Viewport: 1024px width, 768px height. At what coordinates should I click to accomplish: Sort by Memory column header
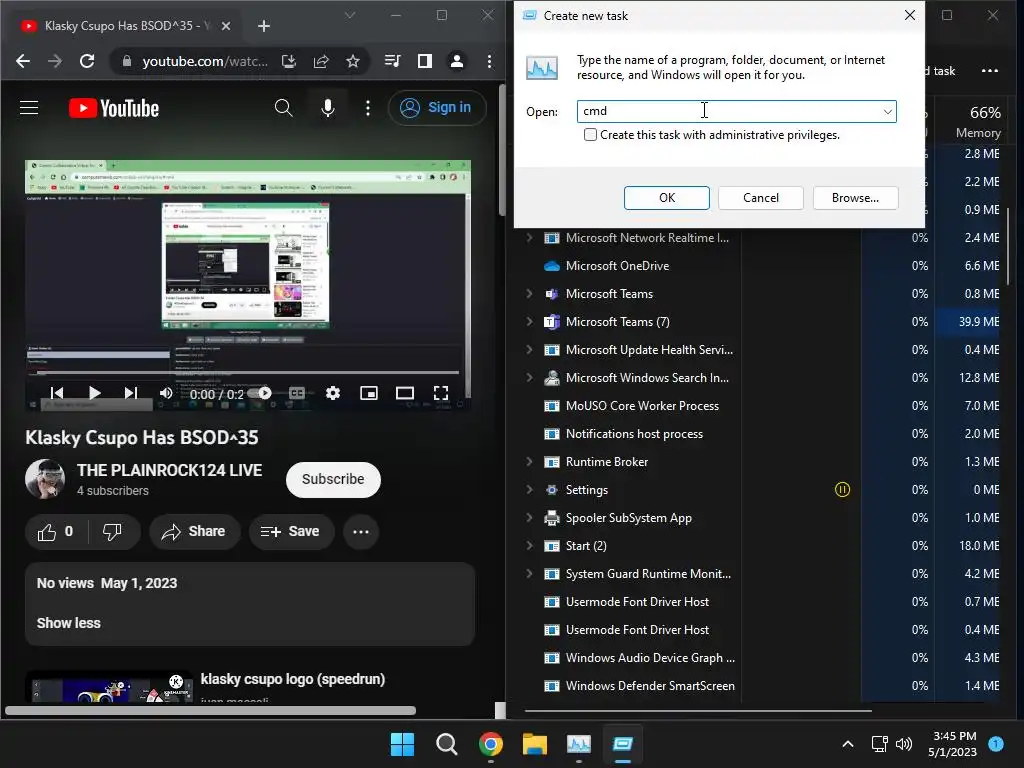pyautogui.click(x=978, y=121)
